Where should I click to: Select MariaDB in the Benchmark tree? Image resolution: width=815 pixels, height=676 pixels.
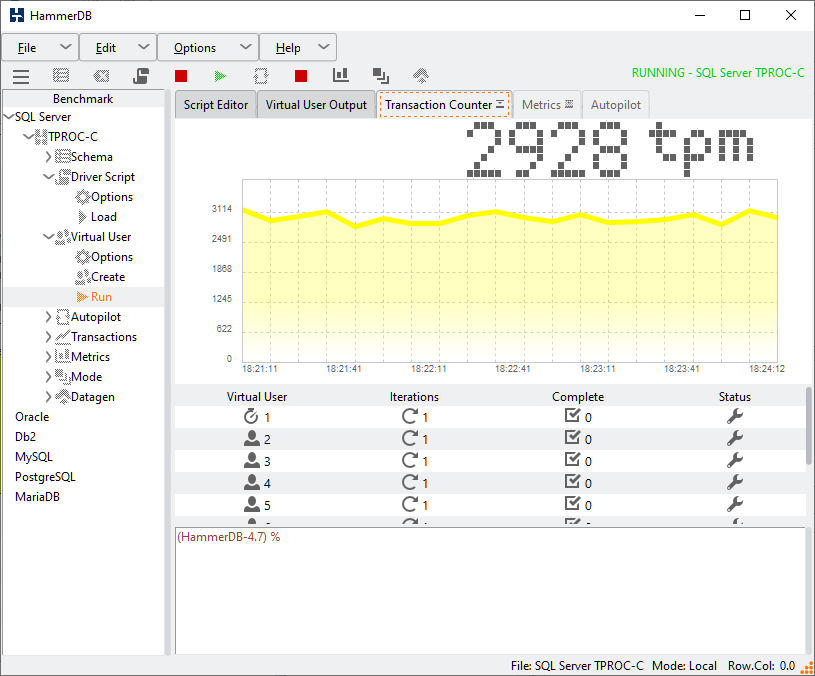[37, 497]
